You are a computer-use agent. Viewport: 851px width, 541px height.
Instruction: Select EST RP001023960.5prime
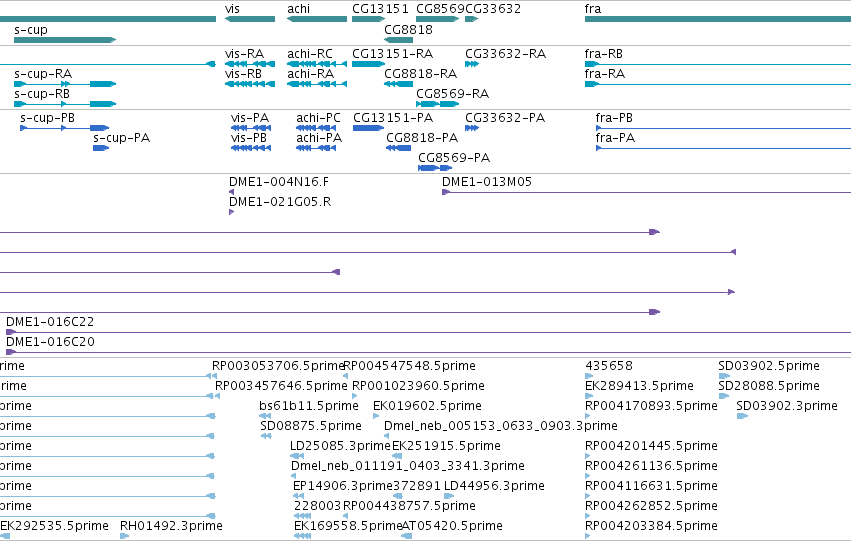[x=418, y=386]
